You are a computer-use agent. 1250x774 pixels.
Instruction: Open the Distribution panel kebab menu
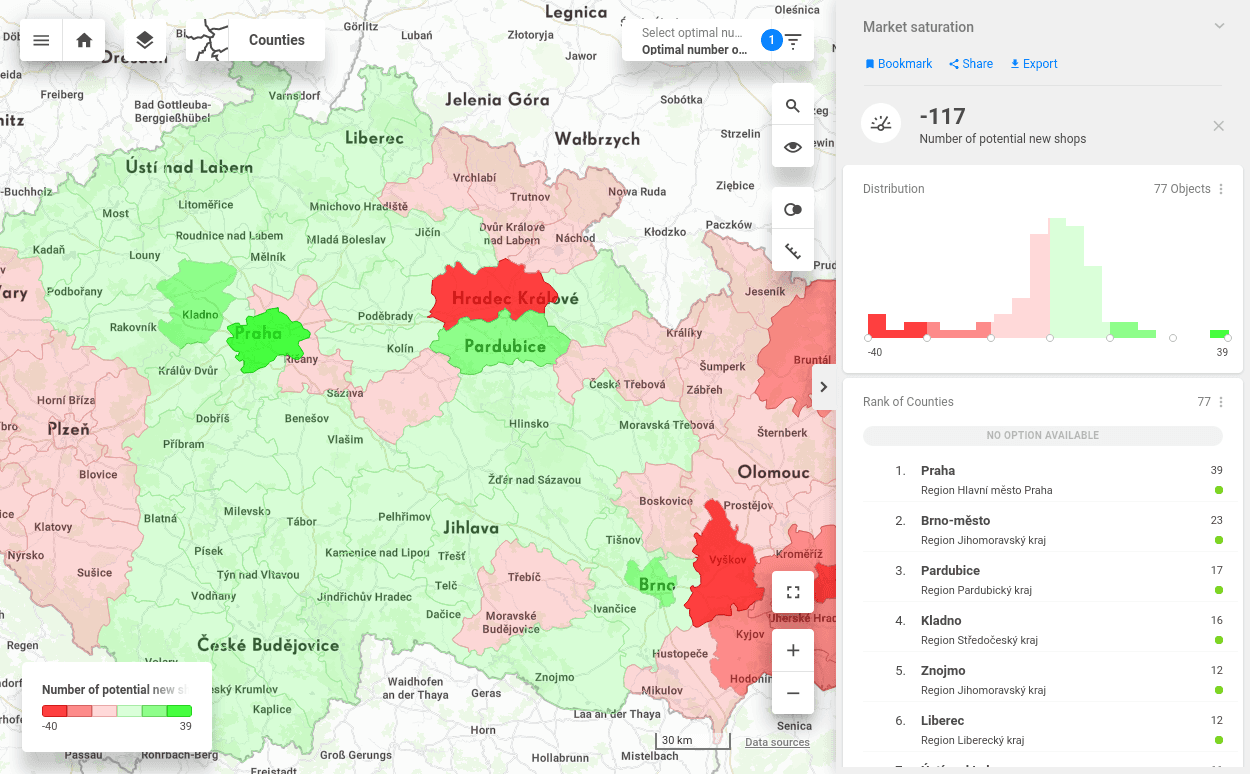pyautogui.click(x=1219, y=188)
